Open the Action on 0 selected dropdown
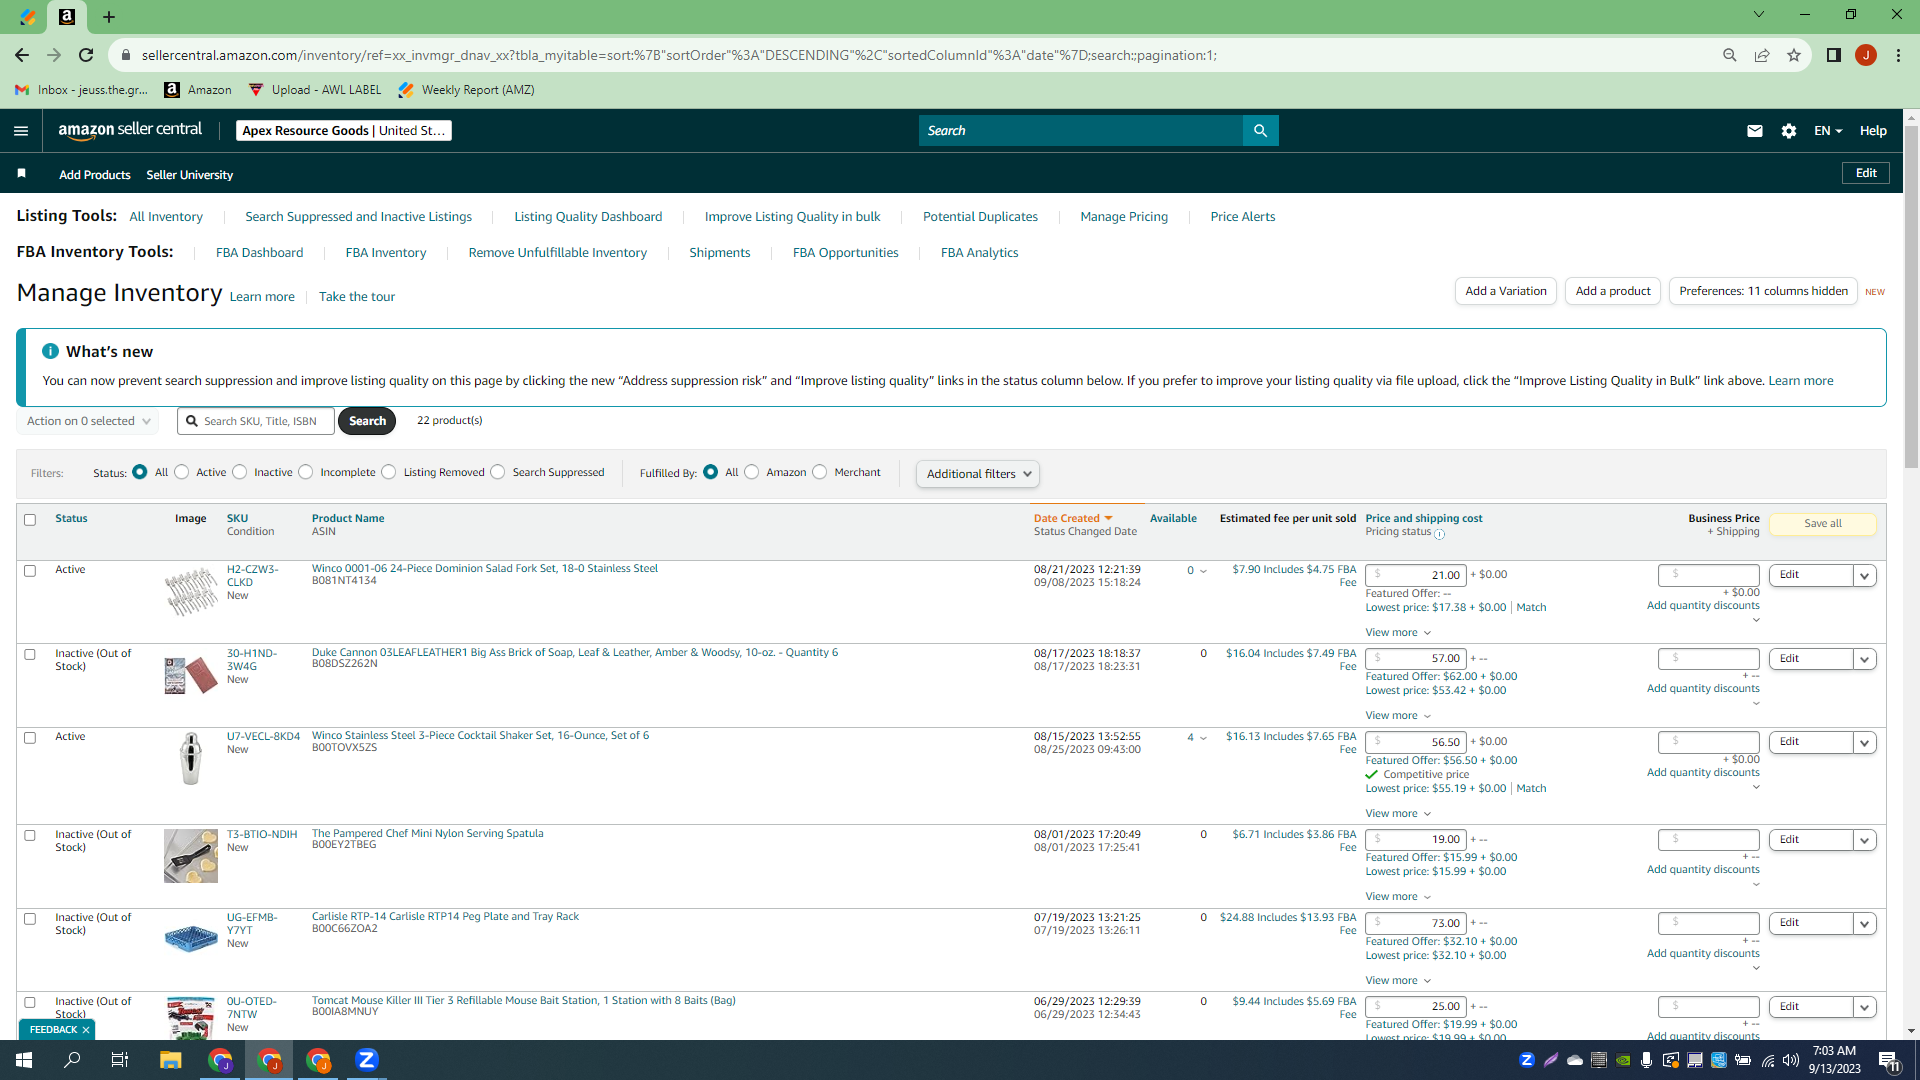 tap(87, 421)
